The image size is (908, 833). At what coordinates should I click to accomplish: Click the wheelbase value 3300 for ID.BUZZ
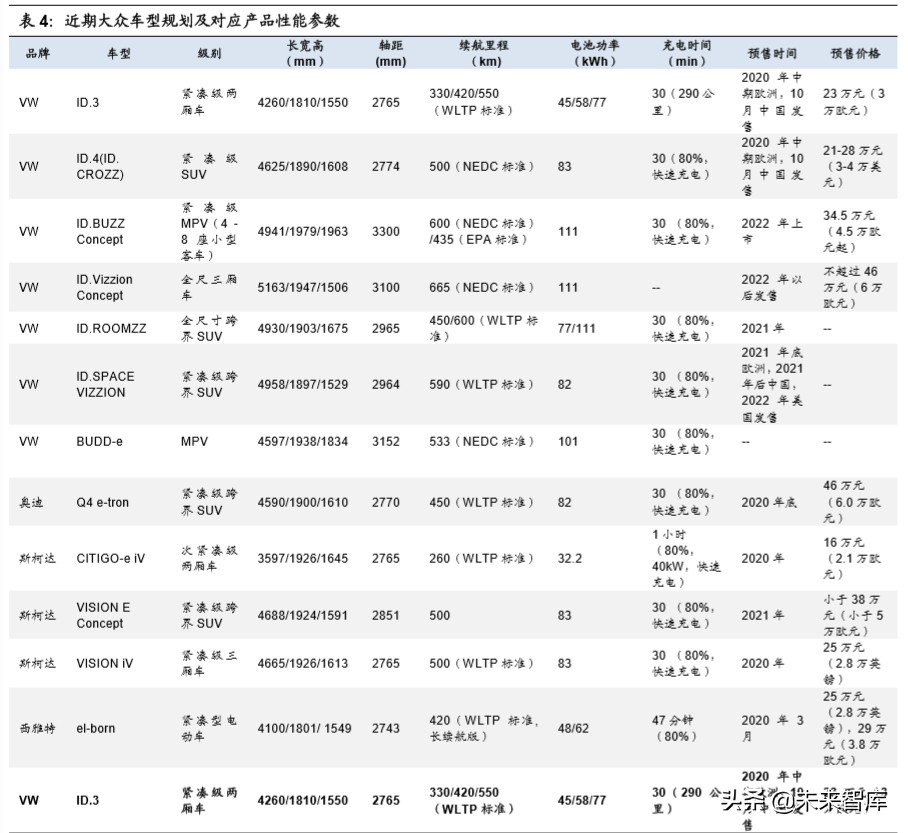tap(385, 231)
